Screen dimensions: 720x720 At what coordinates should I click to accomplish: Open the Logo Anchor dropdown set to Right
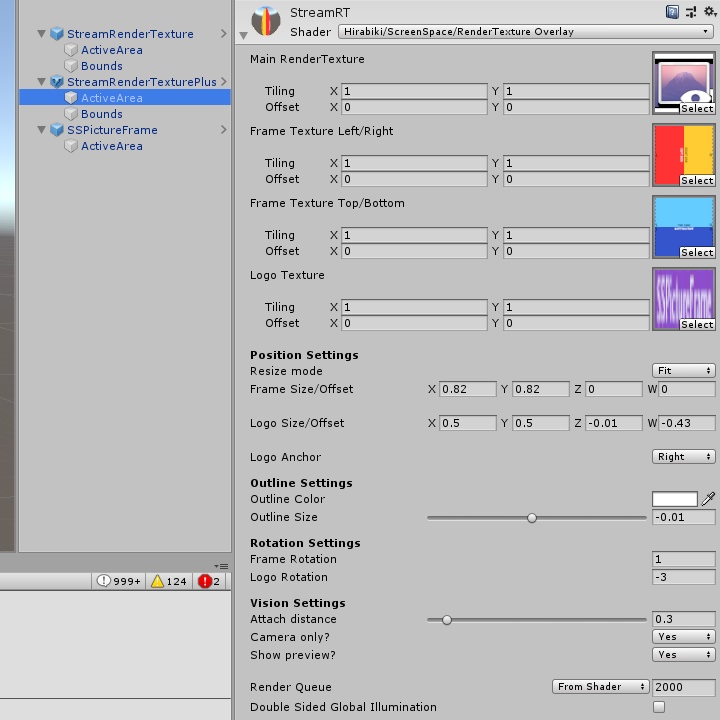(x=684, y=456)
